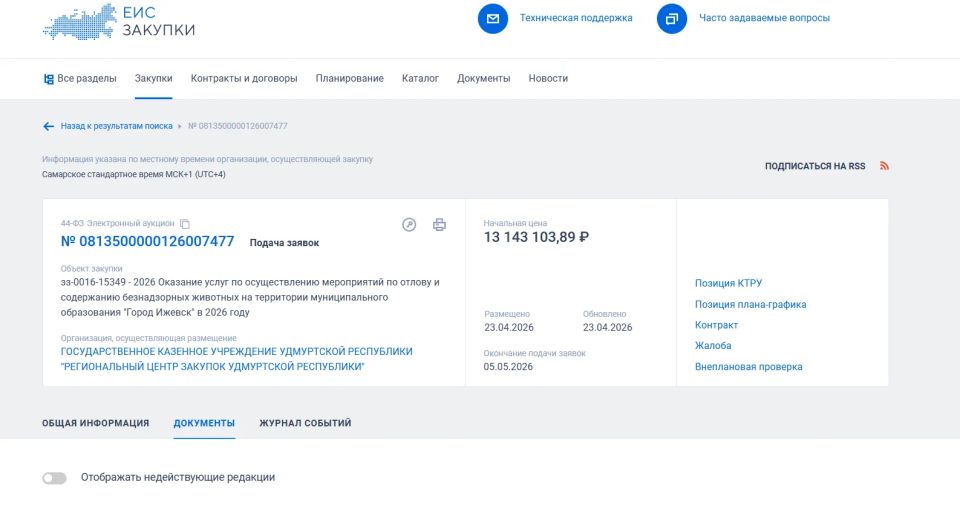Image resolution: width=960 pixels, height=508 pixels.
Task: Click the purchase object description text
Action: 250,297
